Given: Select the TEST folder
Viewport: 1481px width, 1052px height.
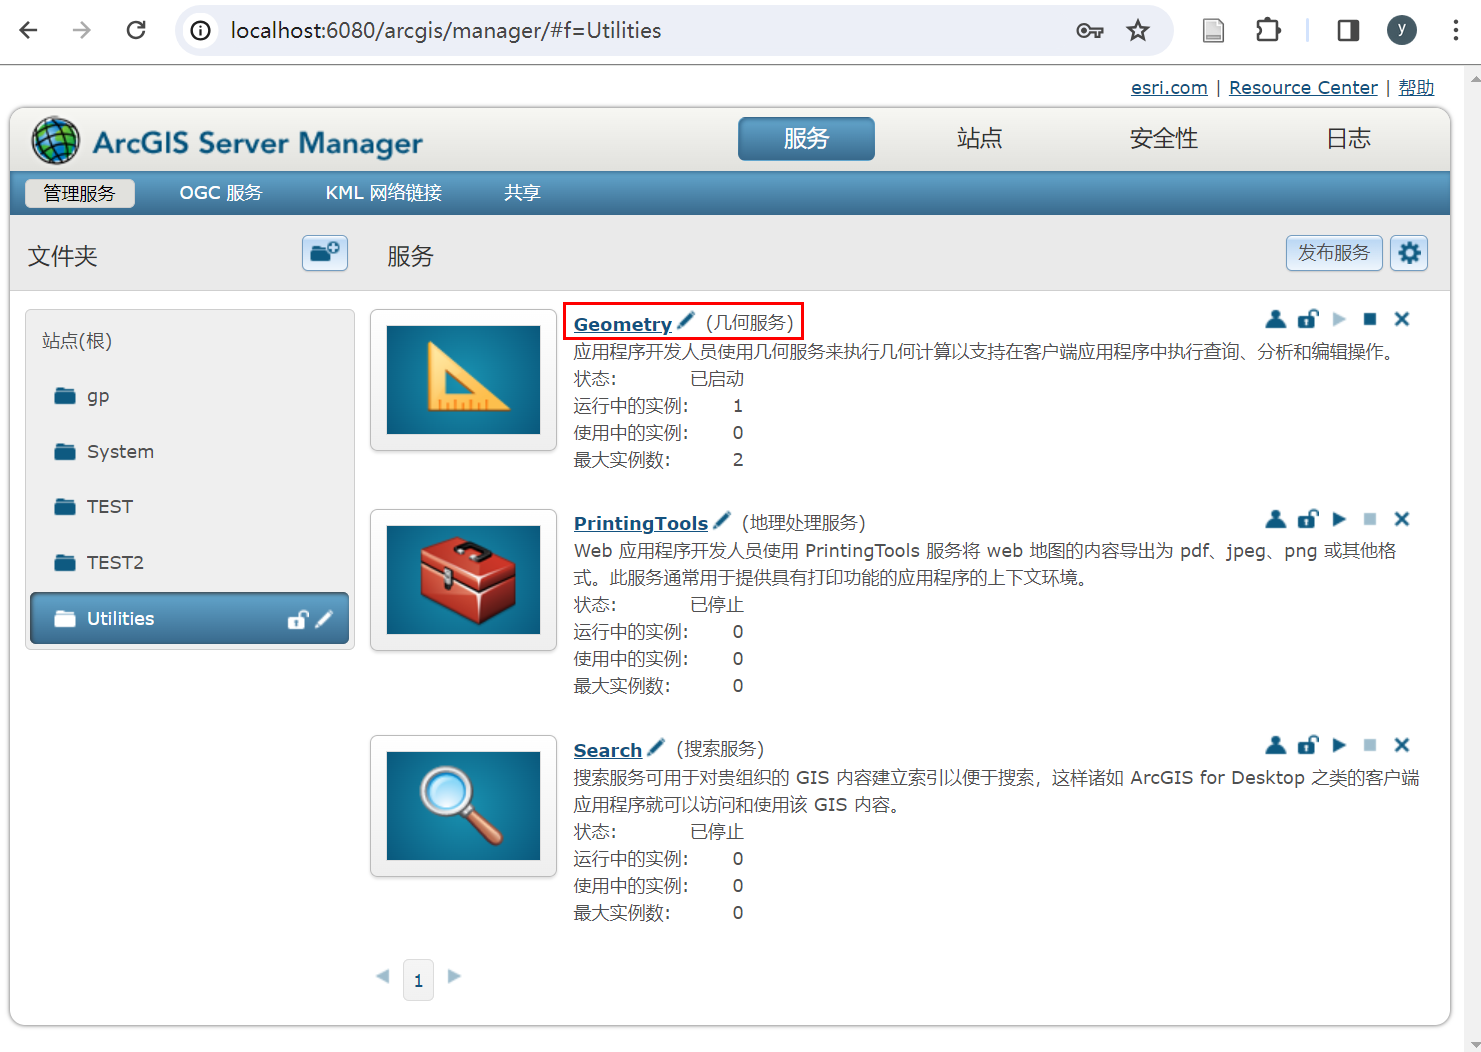Looking at the screenshot, I should [x=190, y=507].
